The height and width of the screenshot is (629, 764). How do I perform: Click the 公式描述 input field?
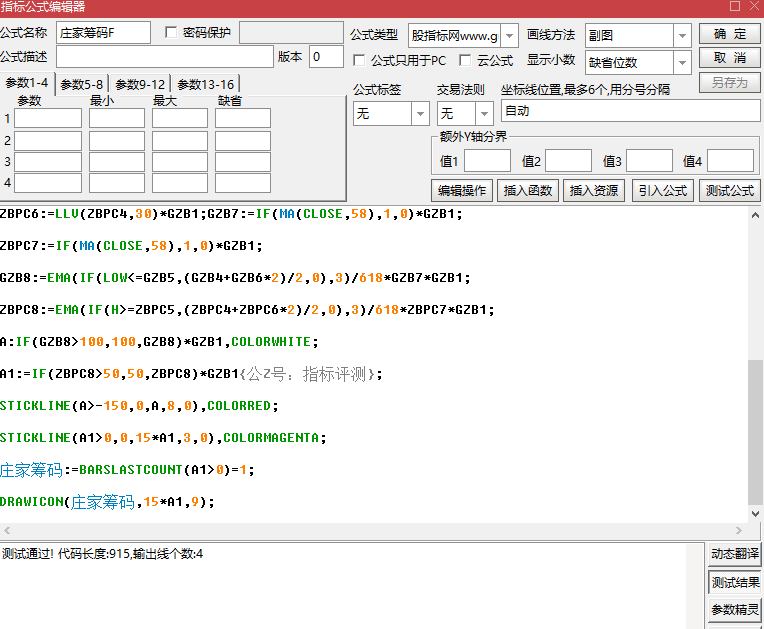pos(165,57)
